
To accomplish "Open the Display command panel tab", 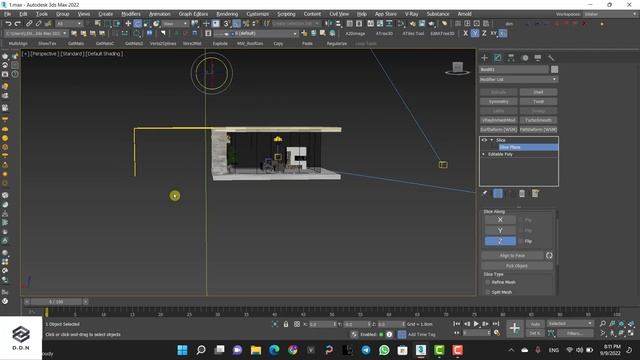I will click(x=538, y=58).
